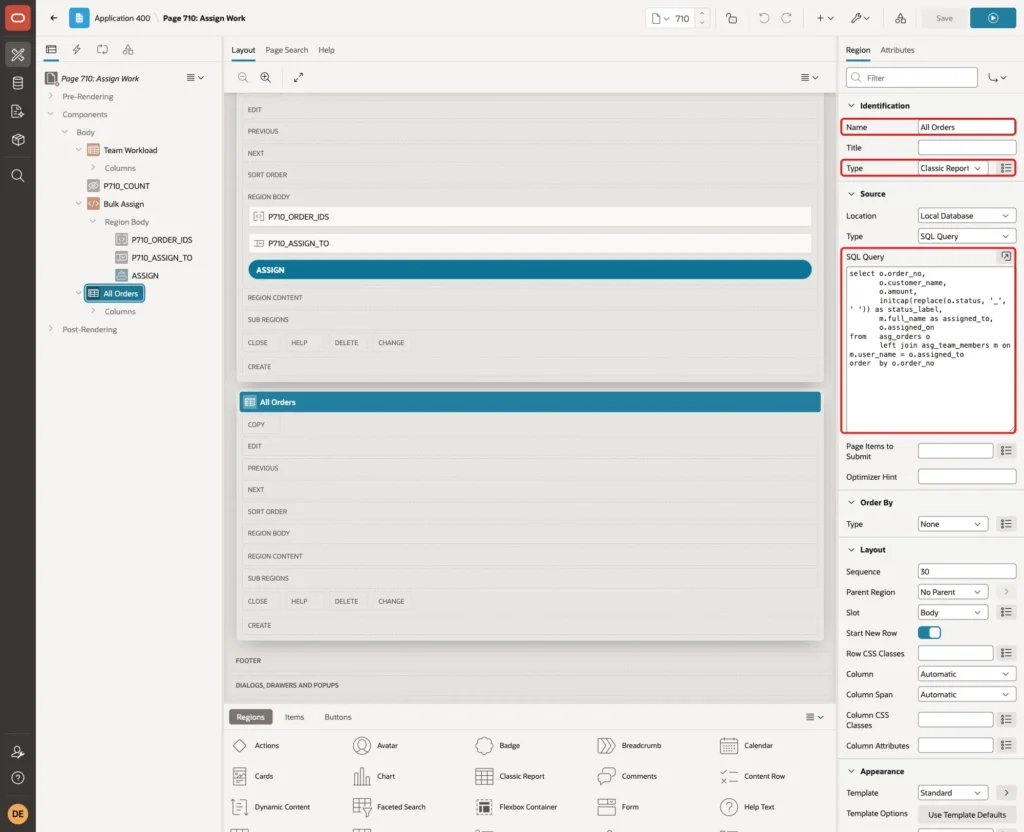Open the Utilities wrench menu
This screenshot has height=832, width=1024.
860,18
